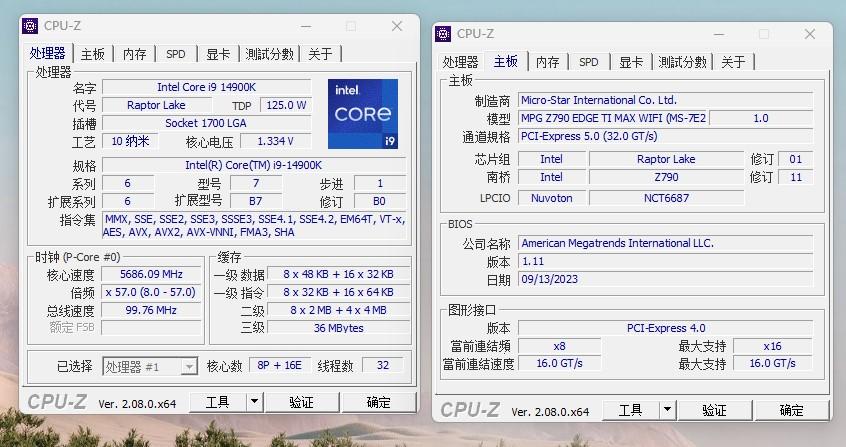Open the SPD tab in left CPU-Z window
This screenshot has height=447, width=846.
pyautogui.click(x=176, y=54)
